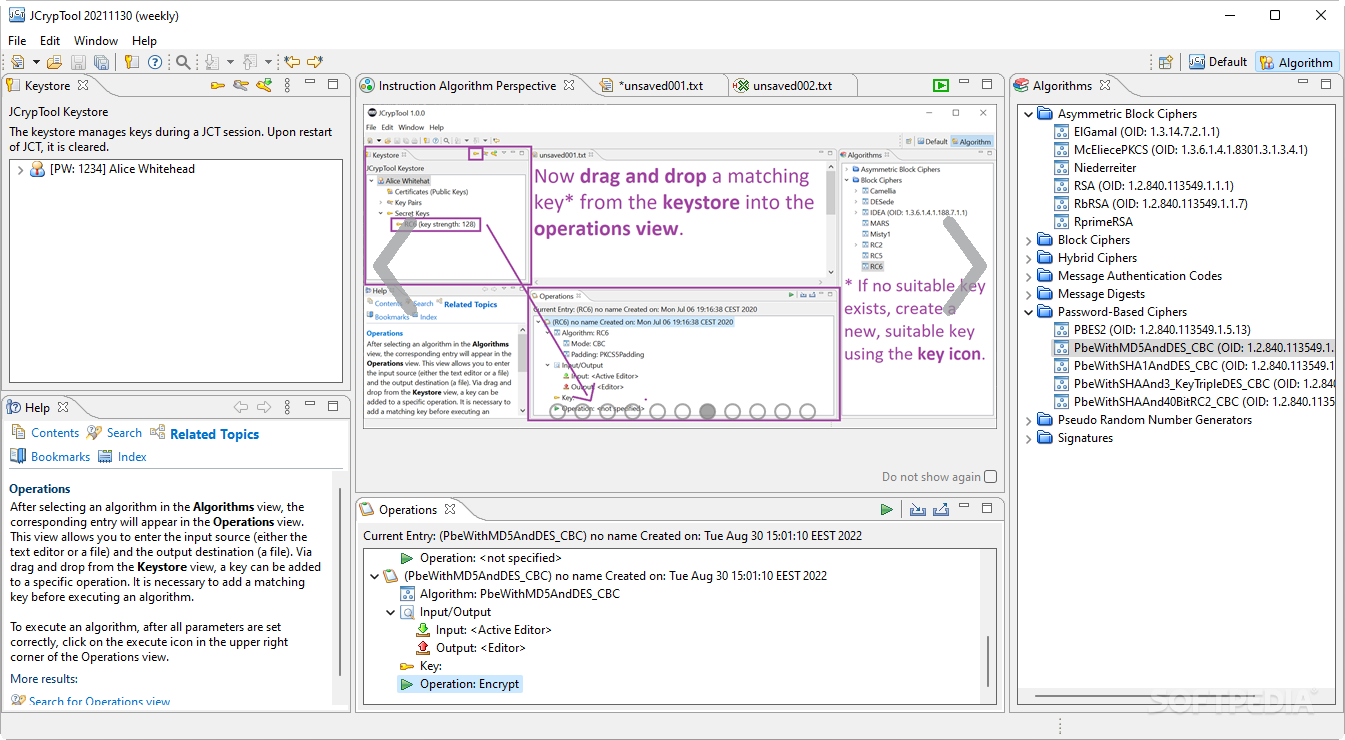Expand the Hybrid Ciphers folder
The width and height of the screenshot is (1345, 740).
1029,258
